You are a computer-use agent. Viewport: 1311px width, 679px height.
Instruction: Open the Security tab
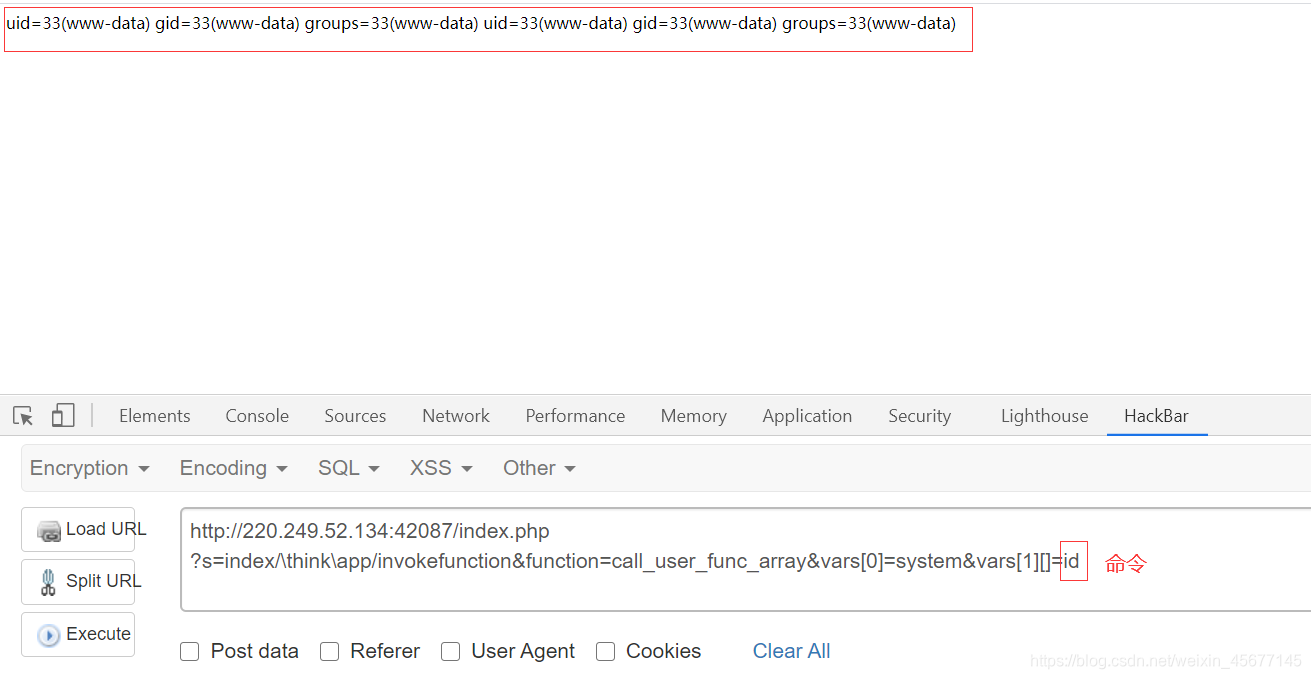[919, 416]
